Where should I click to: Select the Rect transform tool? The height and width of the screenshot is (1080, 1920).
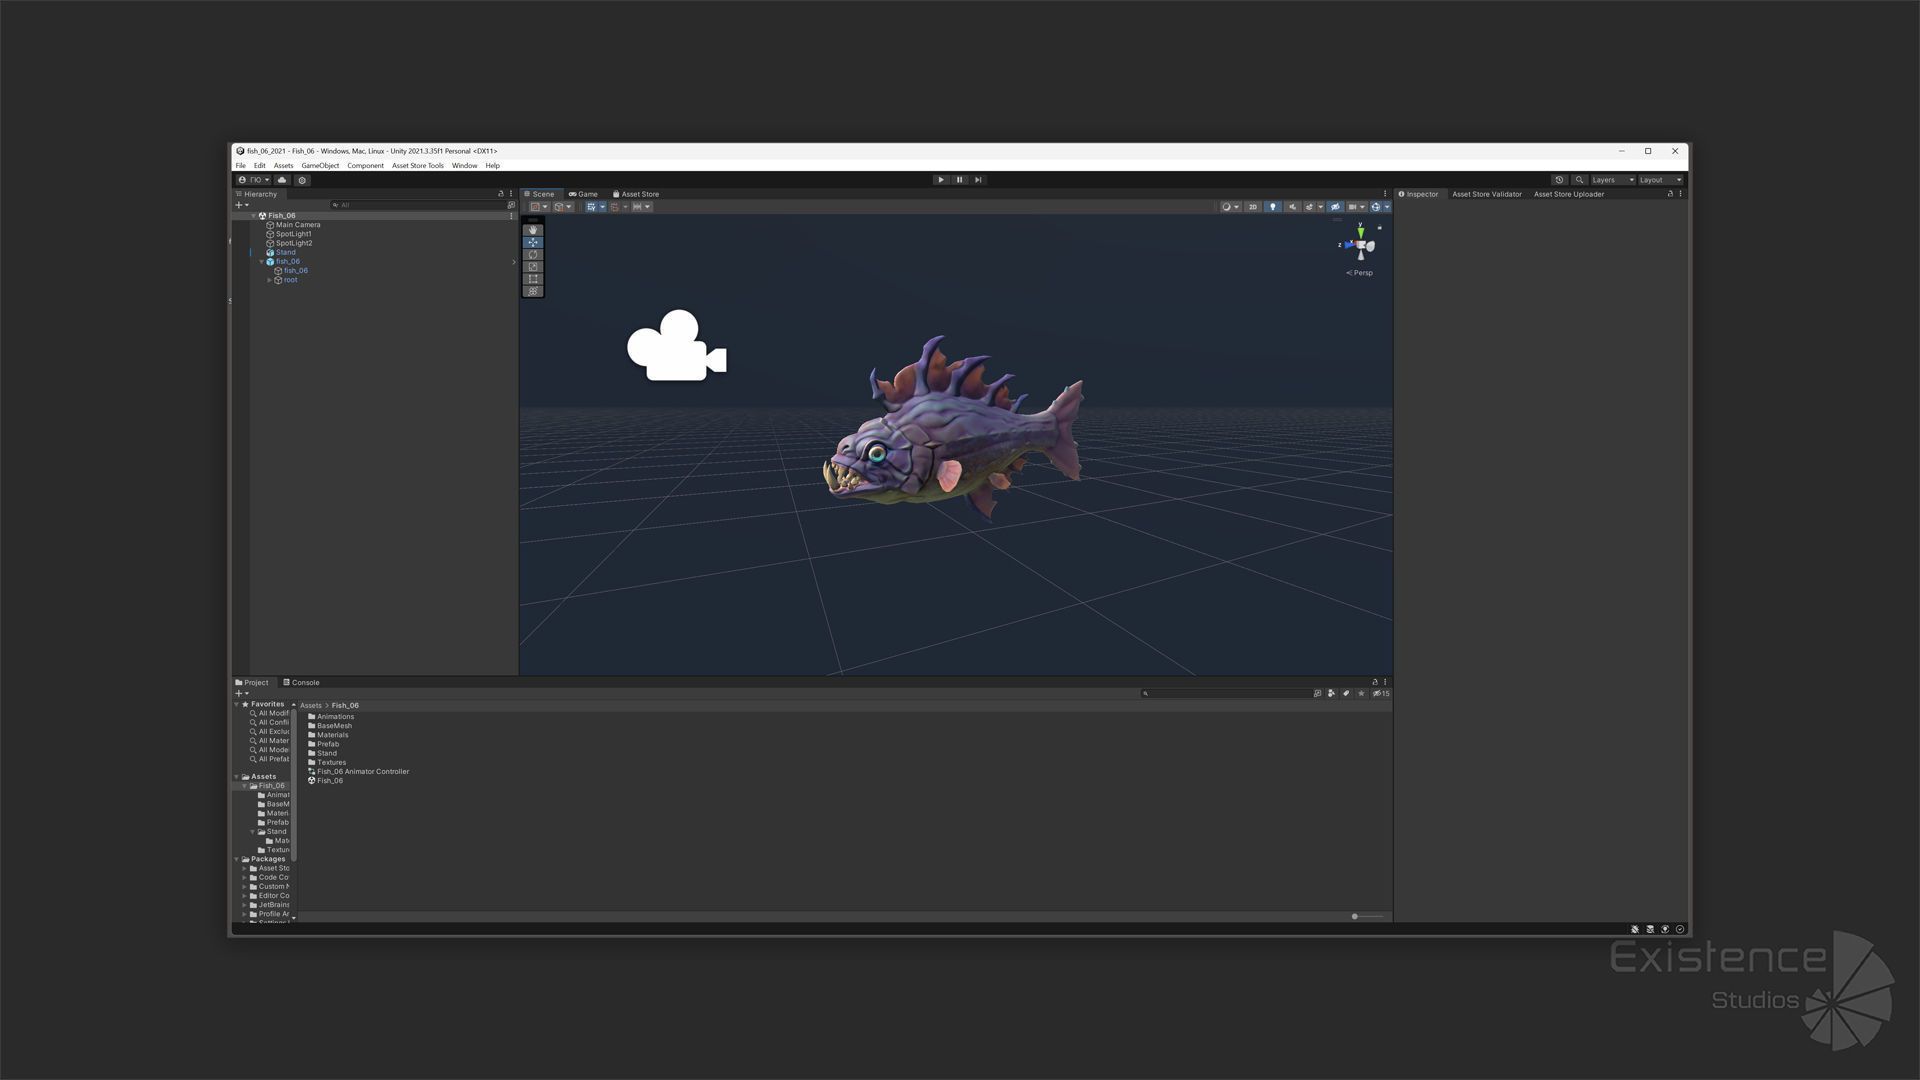533,279
